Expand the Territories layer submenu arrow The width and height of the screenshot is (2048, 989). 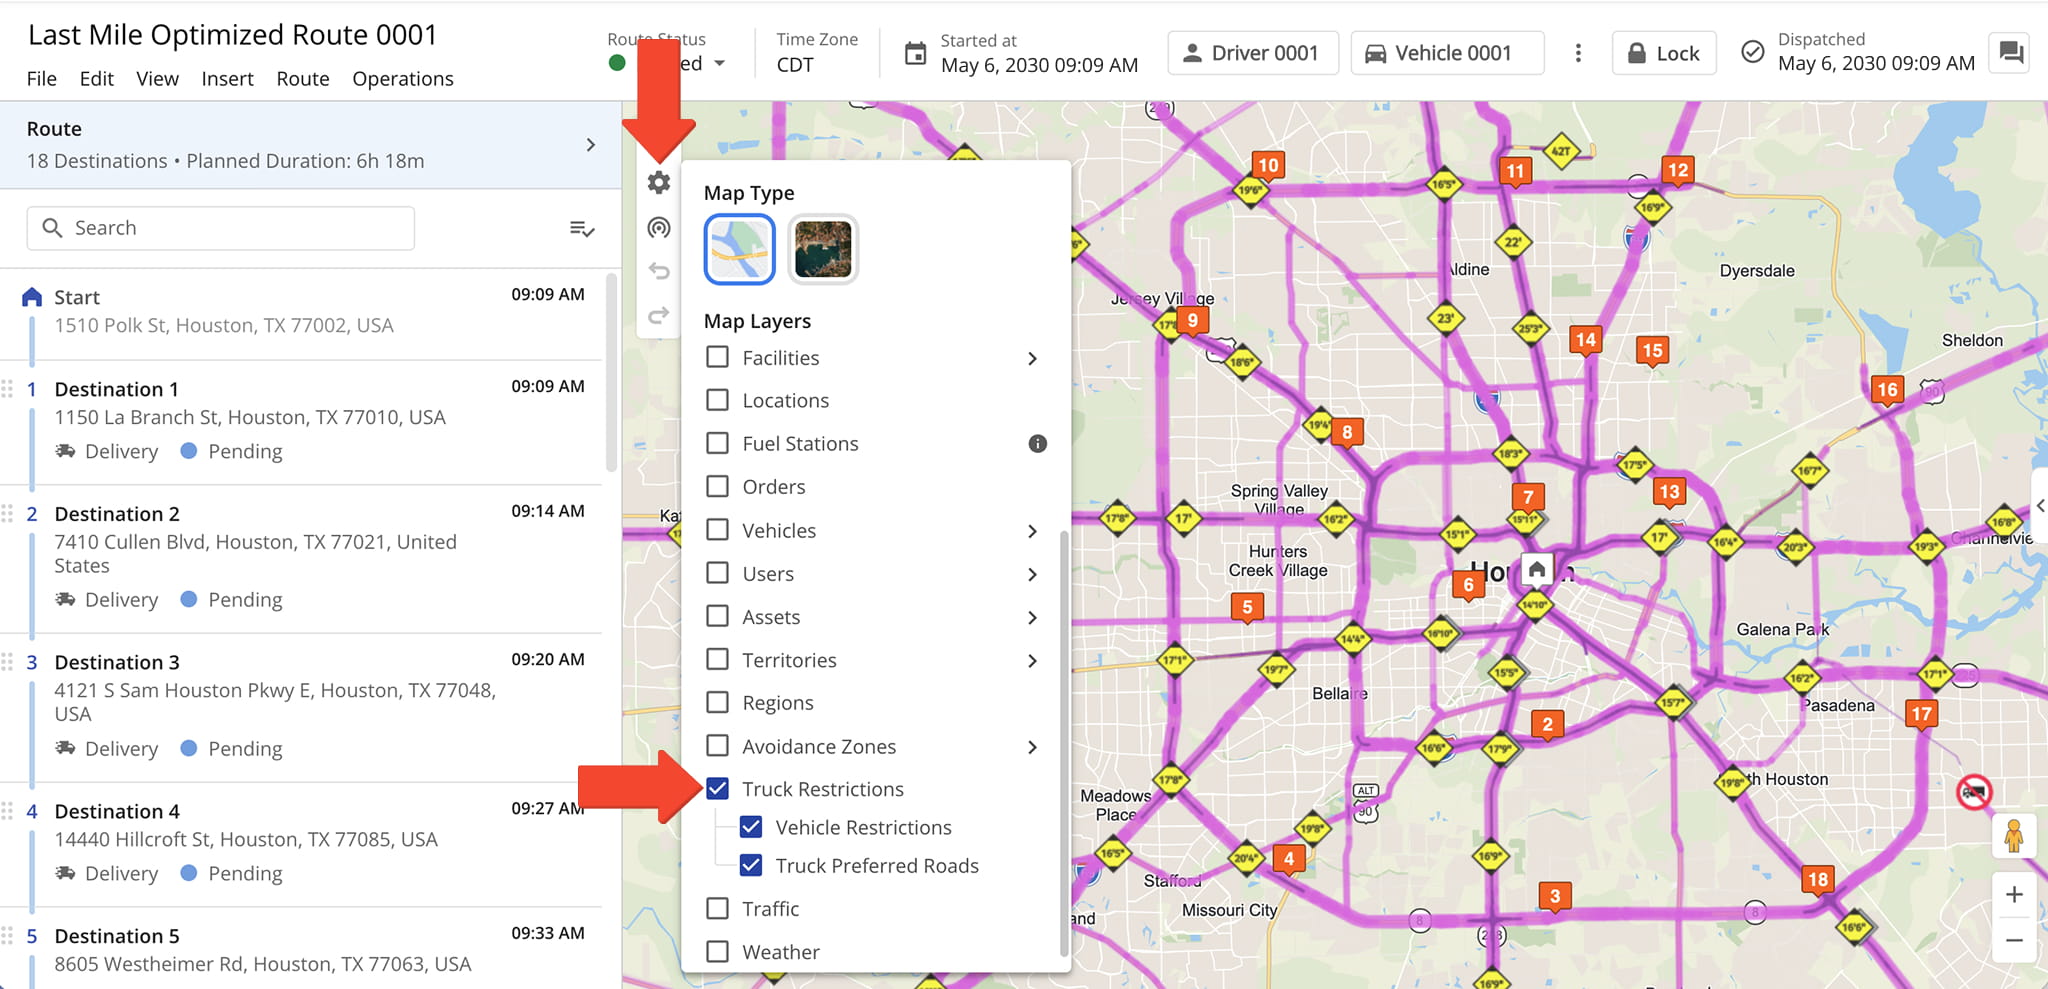(x=1032, y=661)
